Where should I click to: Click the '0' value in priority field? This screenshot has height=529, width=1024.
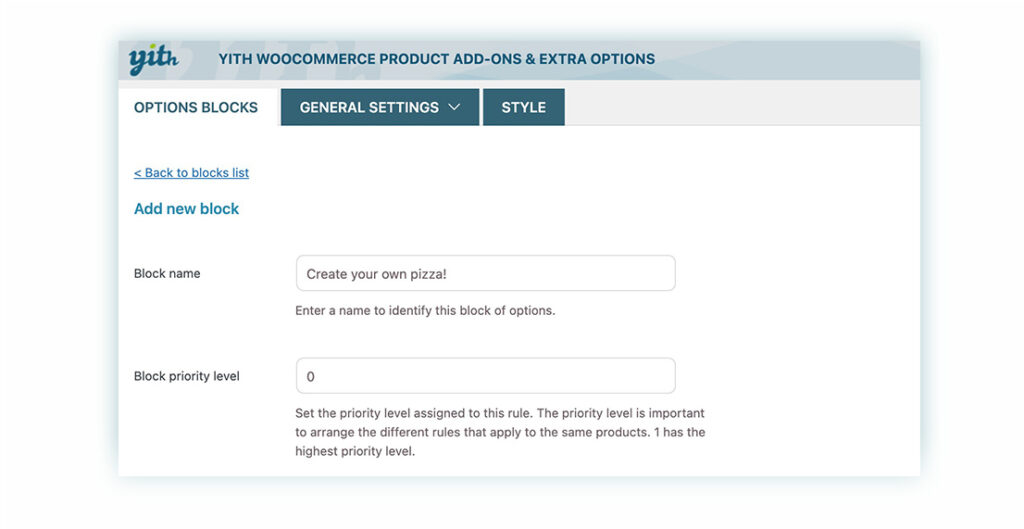310,377
